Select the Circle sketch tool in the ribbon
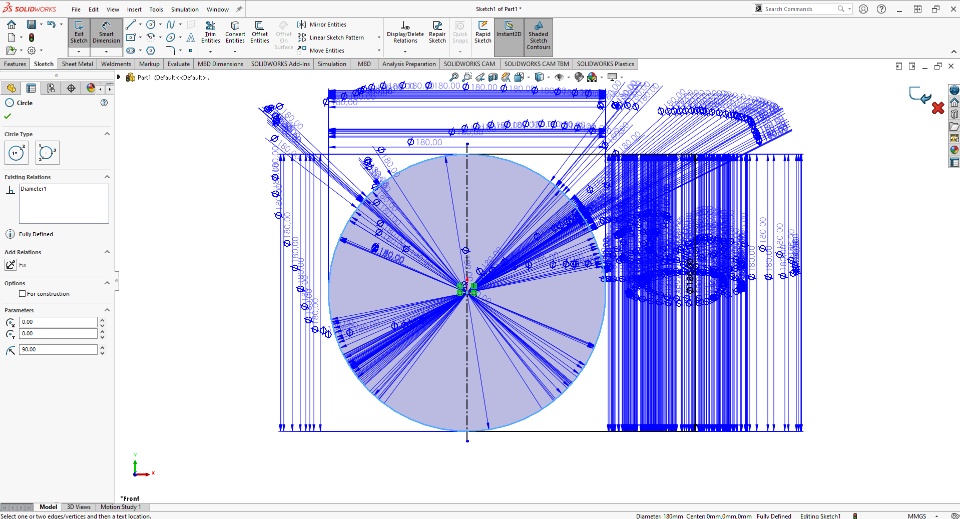Viewport: 960px width, 519px height. 151,24
